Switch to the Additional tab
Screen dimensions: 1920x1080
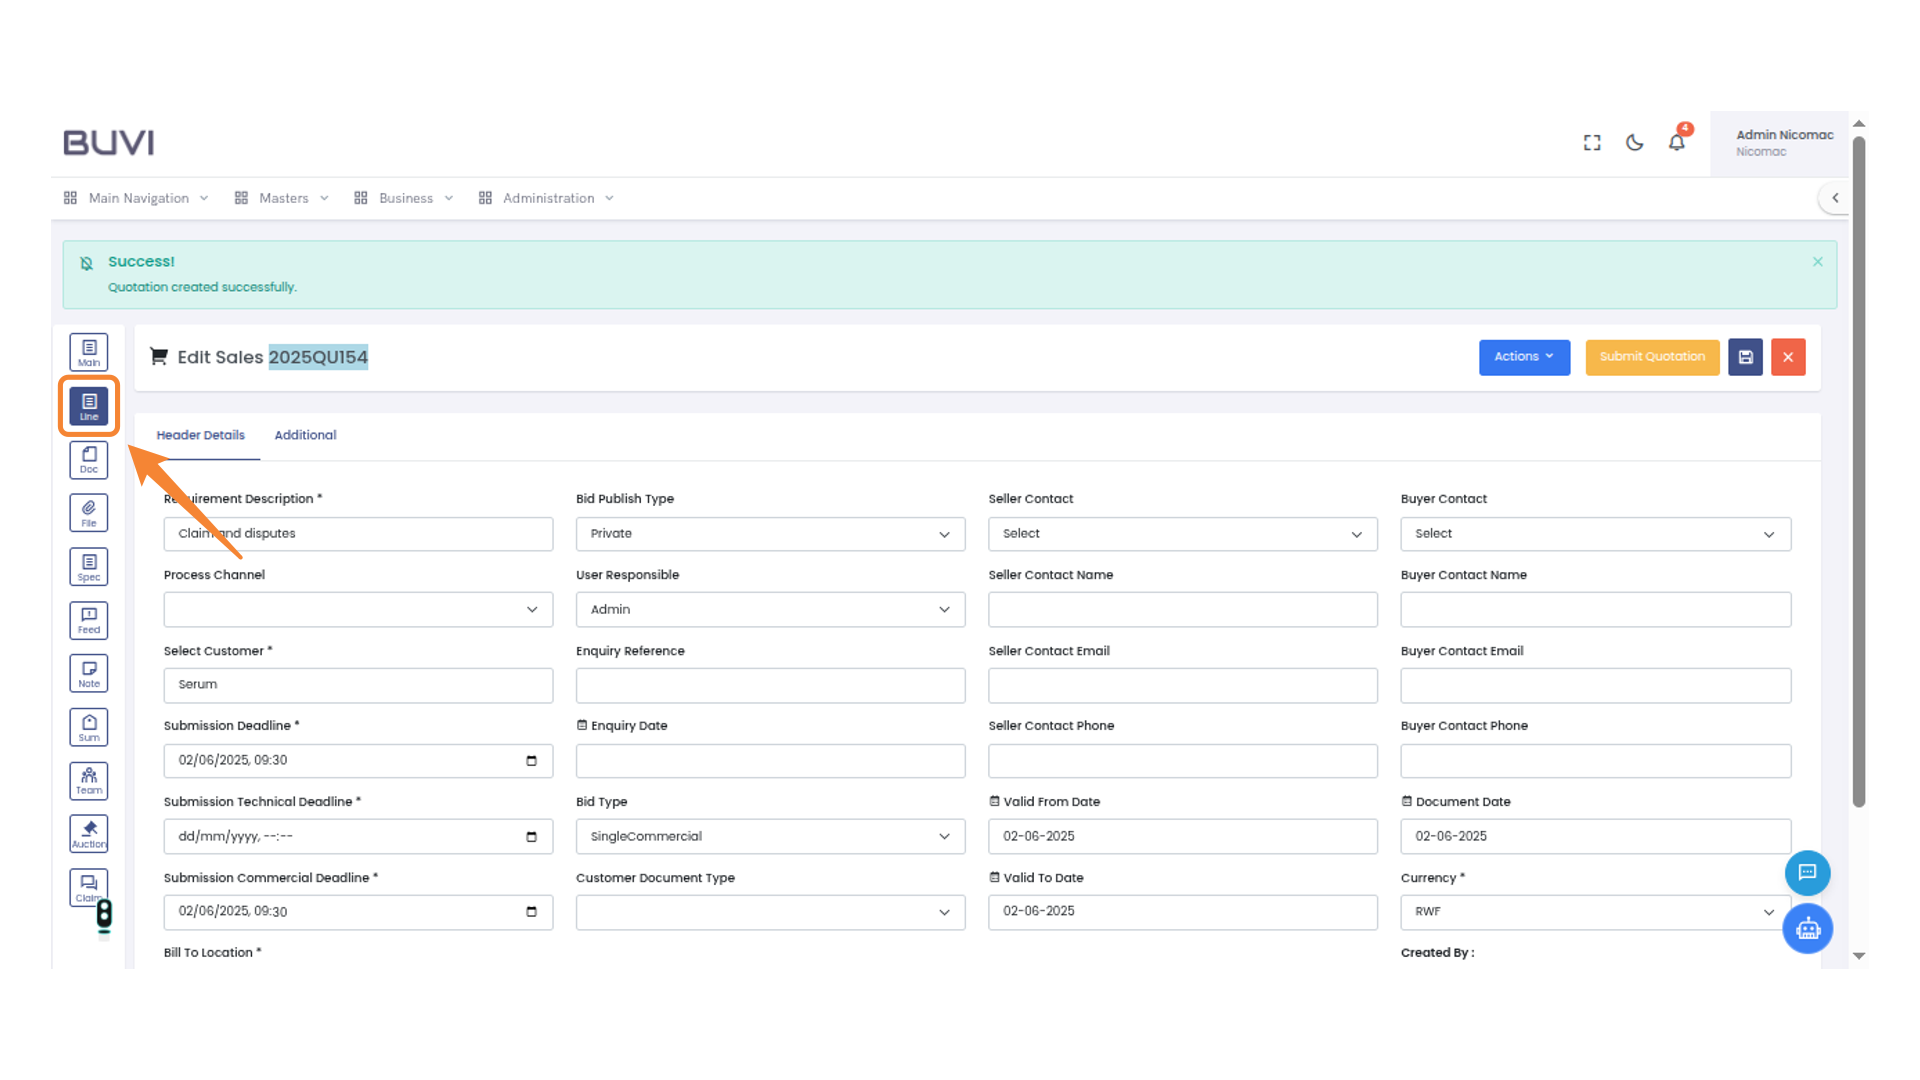tap(305, 435)
